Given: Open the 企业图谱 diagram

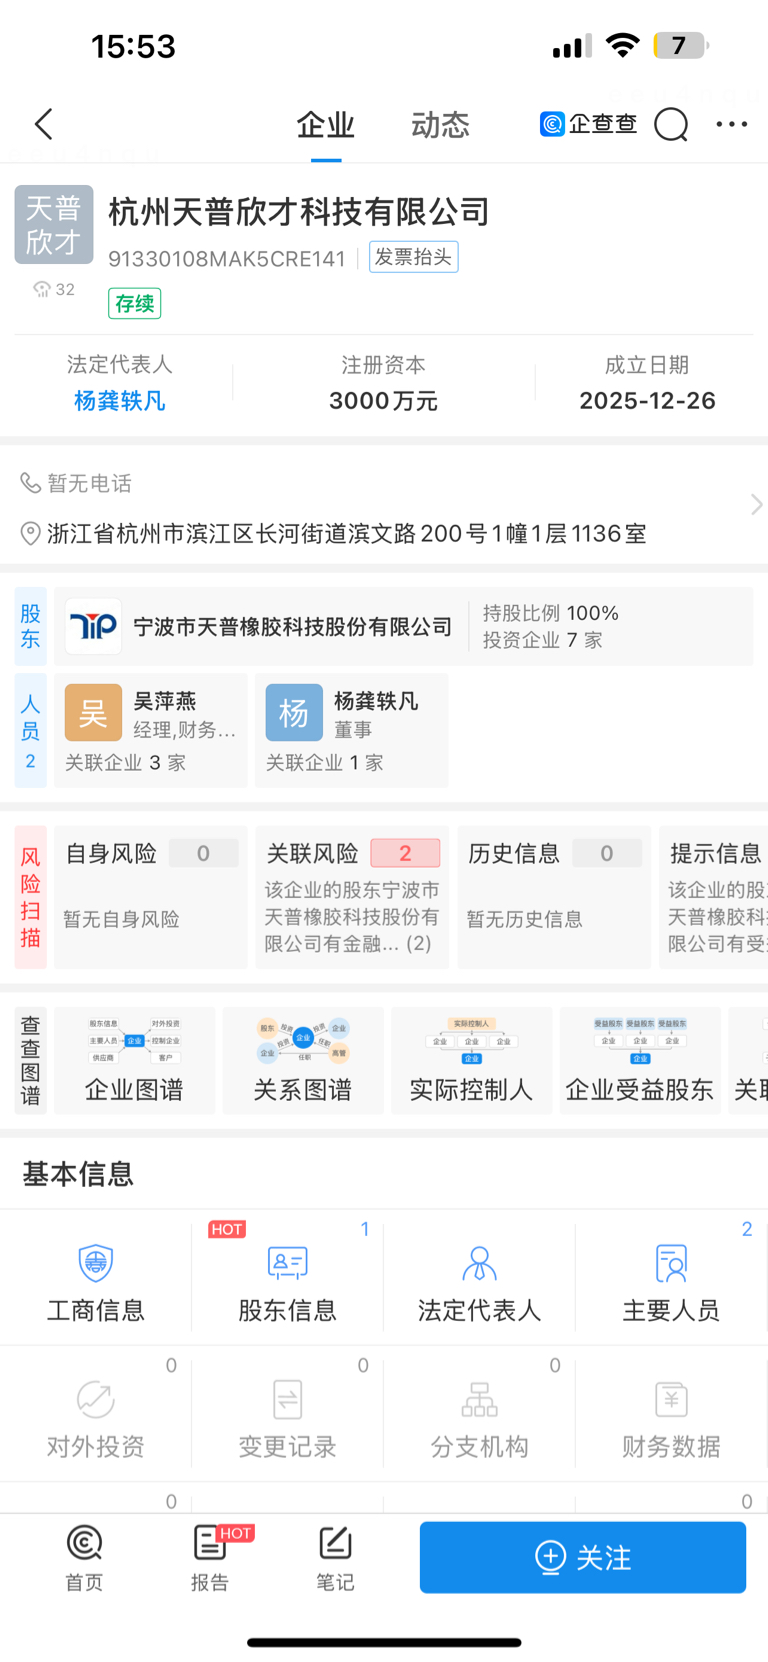Looking at the screenshot, I should click(x=135, y=1060).
